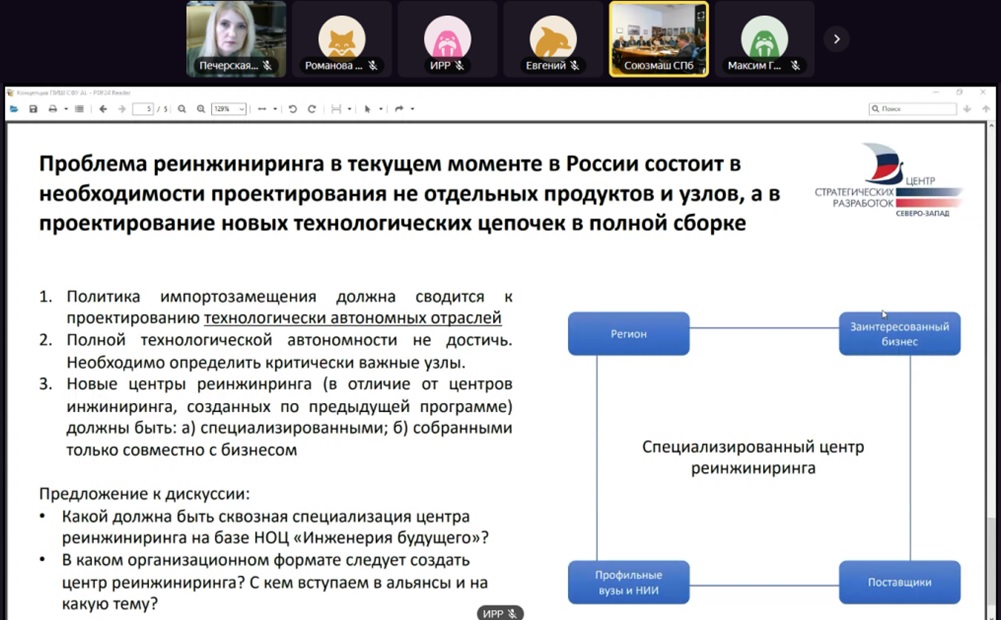Go to previous page with left arrow
This screenshot has width=1001, height=620.
click(x=103, y=109)
